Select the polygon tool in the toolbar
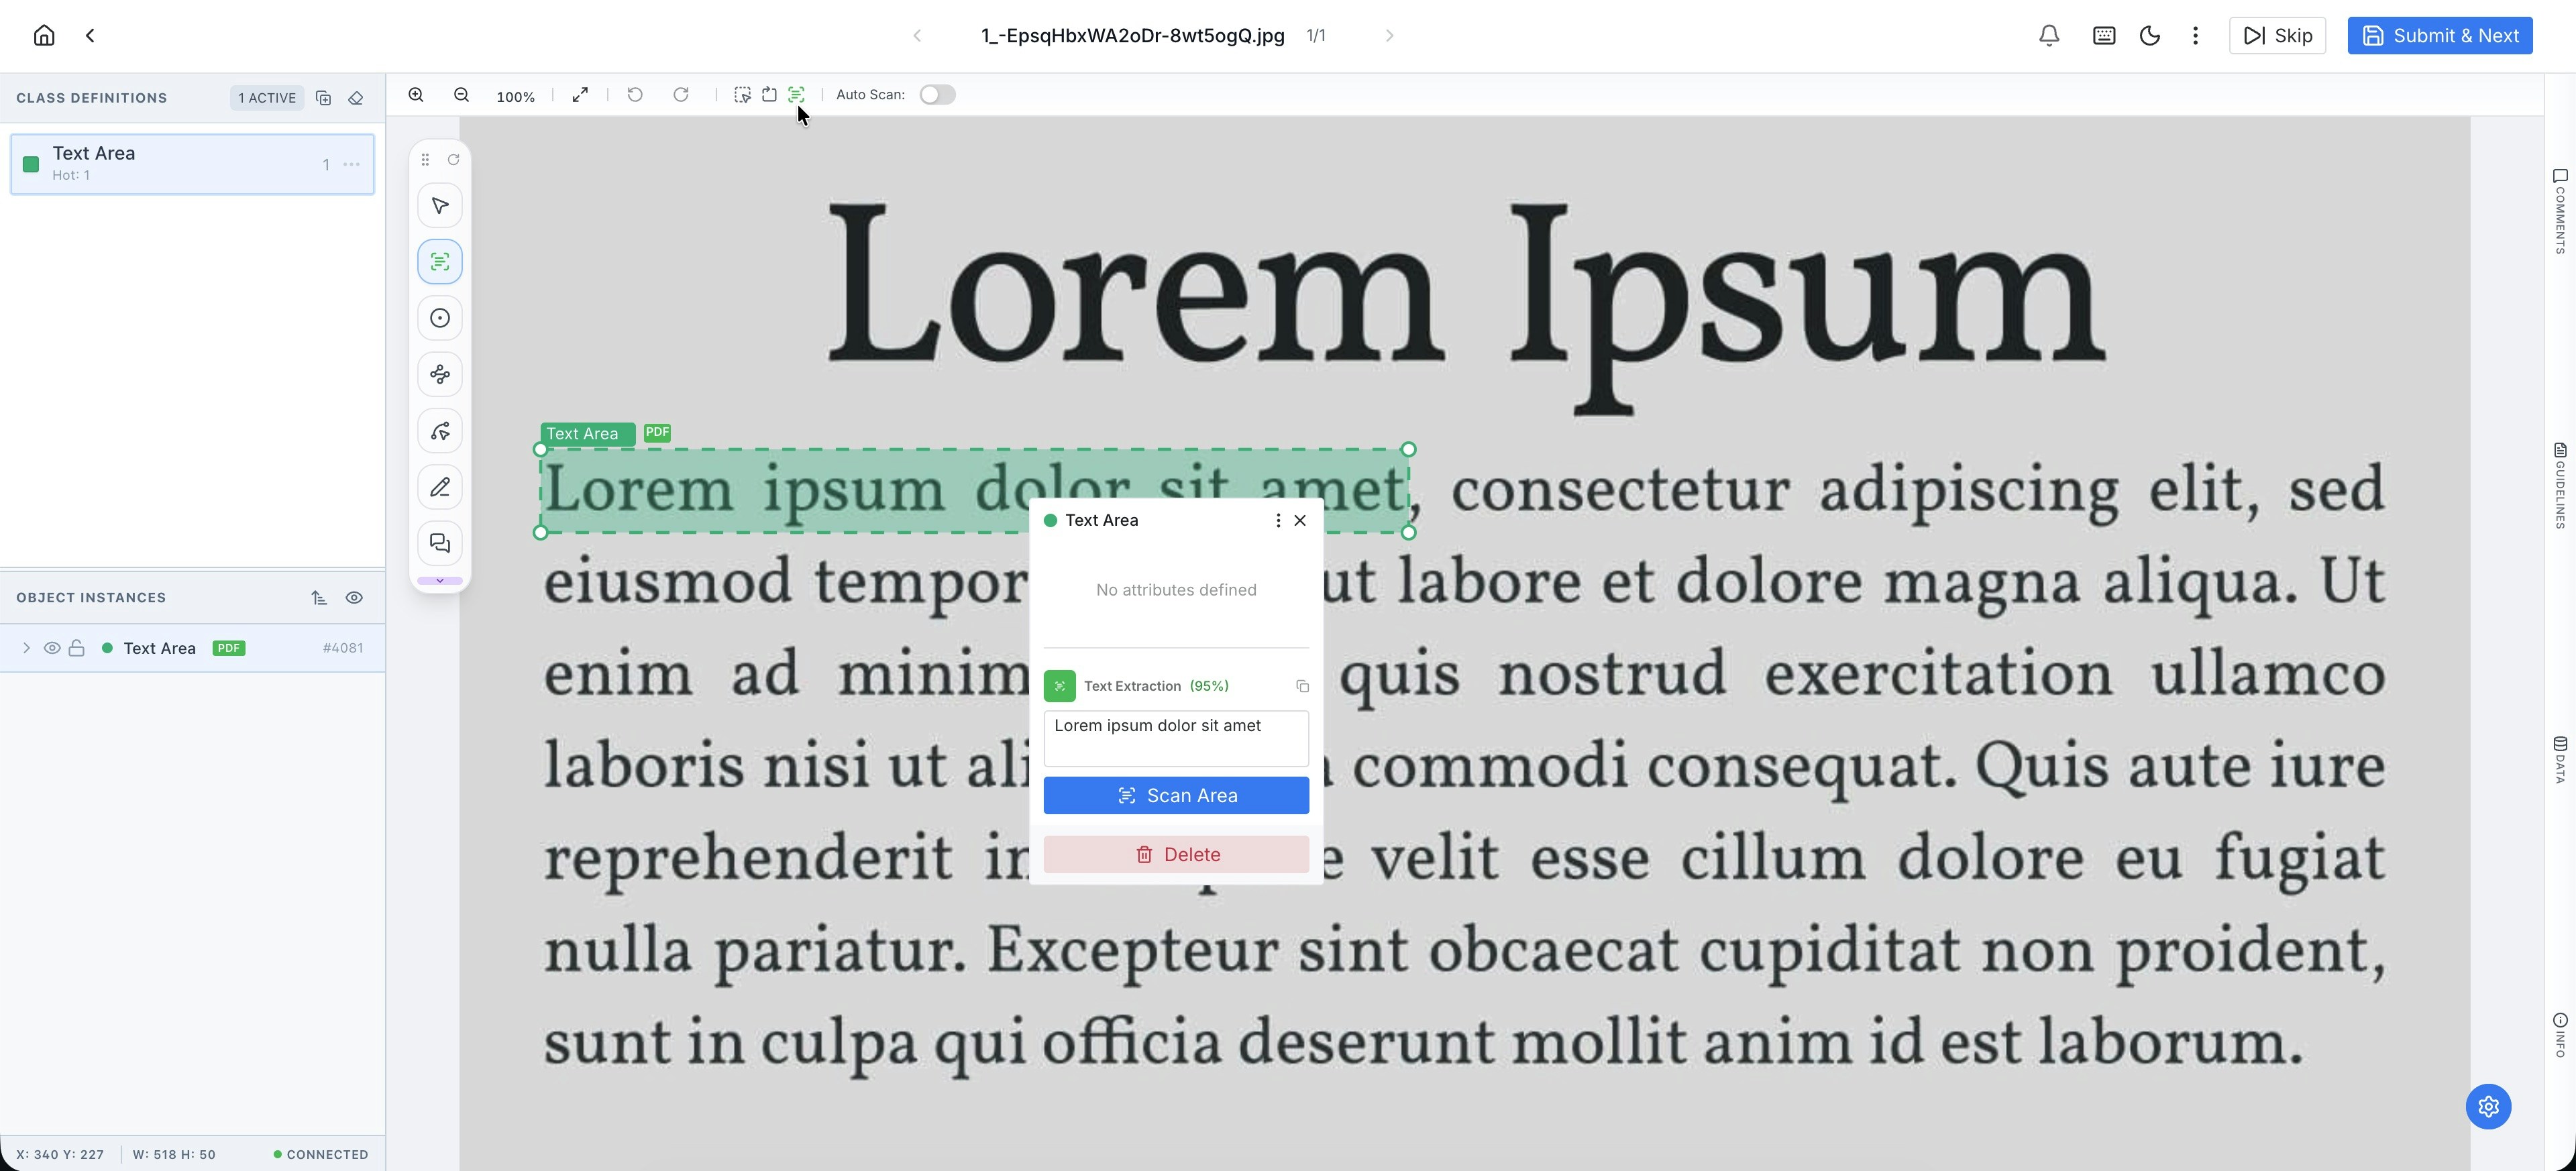 pyautogui.click(x=439, y=374)
